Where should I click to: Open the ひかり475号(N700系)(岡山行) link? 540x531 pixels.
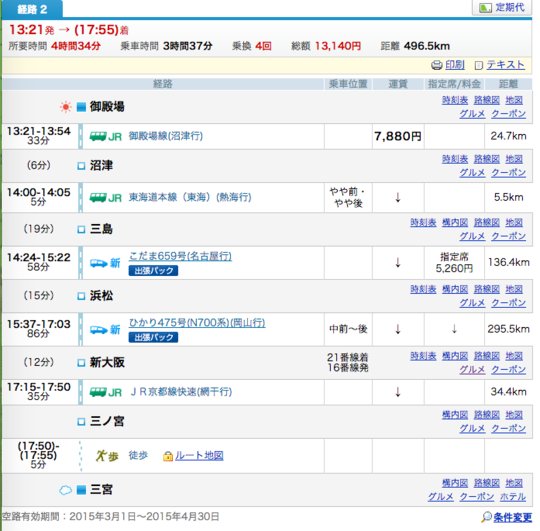pos(197,323)
